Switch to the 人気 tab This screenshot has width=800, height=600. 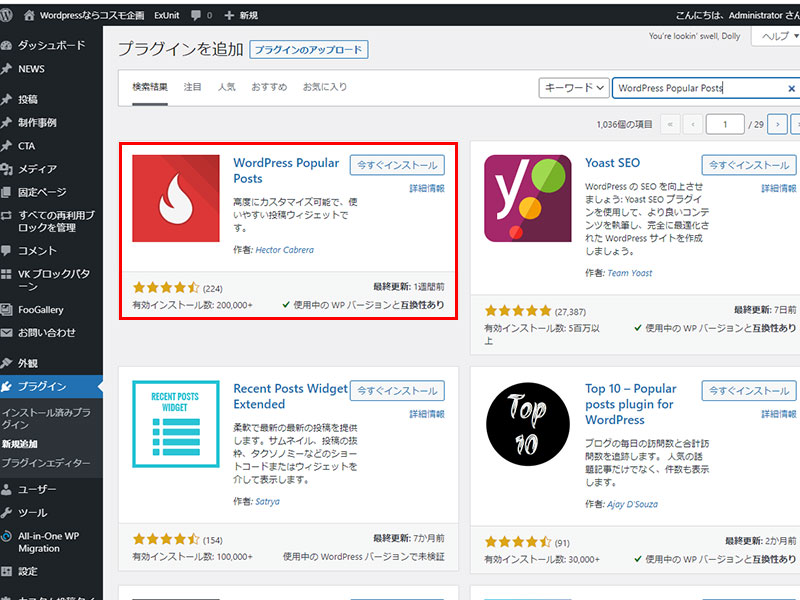[x=227, y=87]
